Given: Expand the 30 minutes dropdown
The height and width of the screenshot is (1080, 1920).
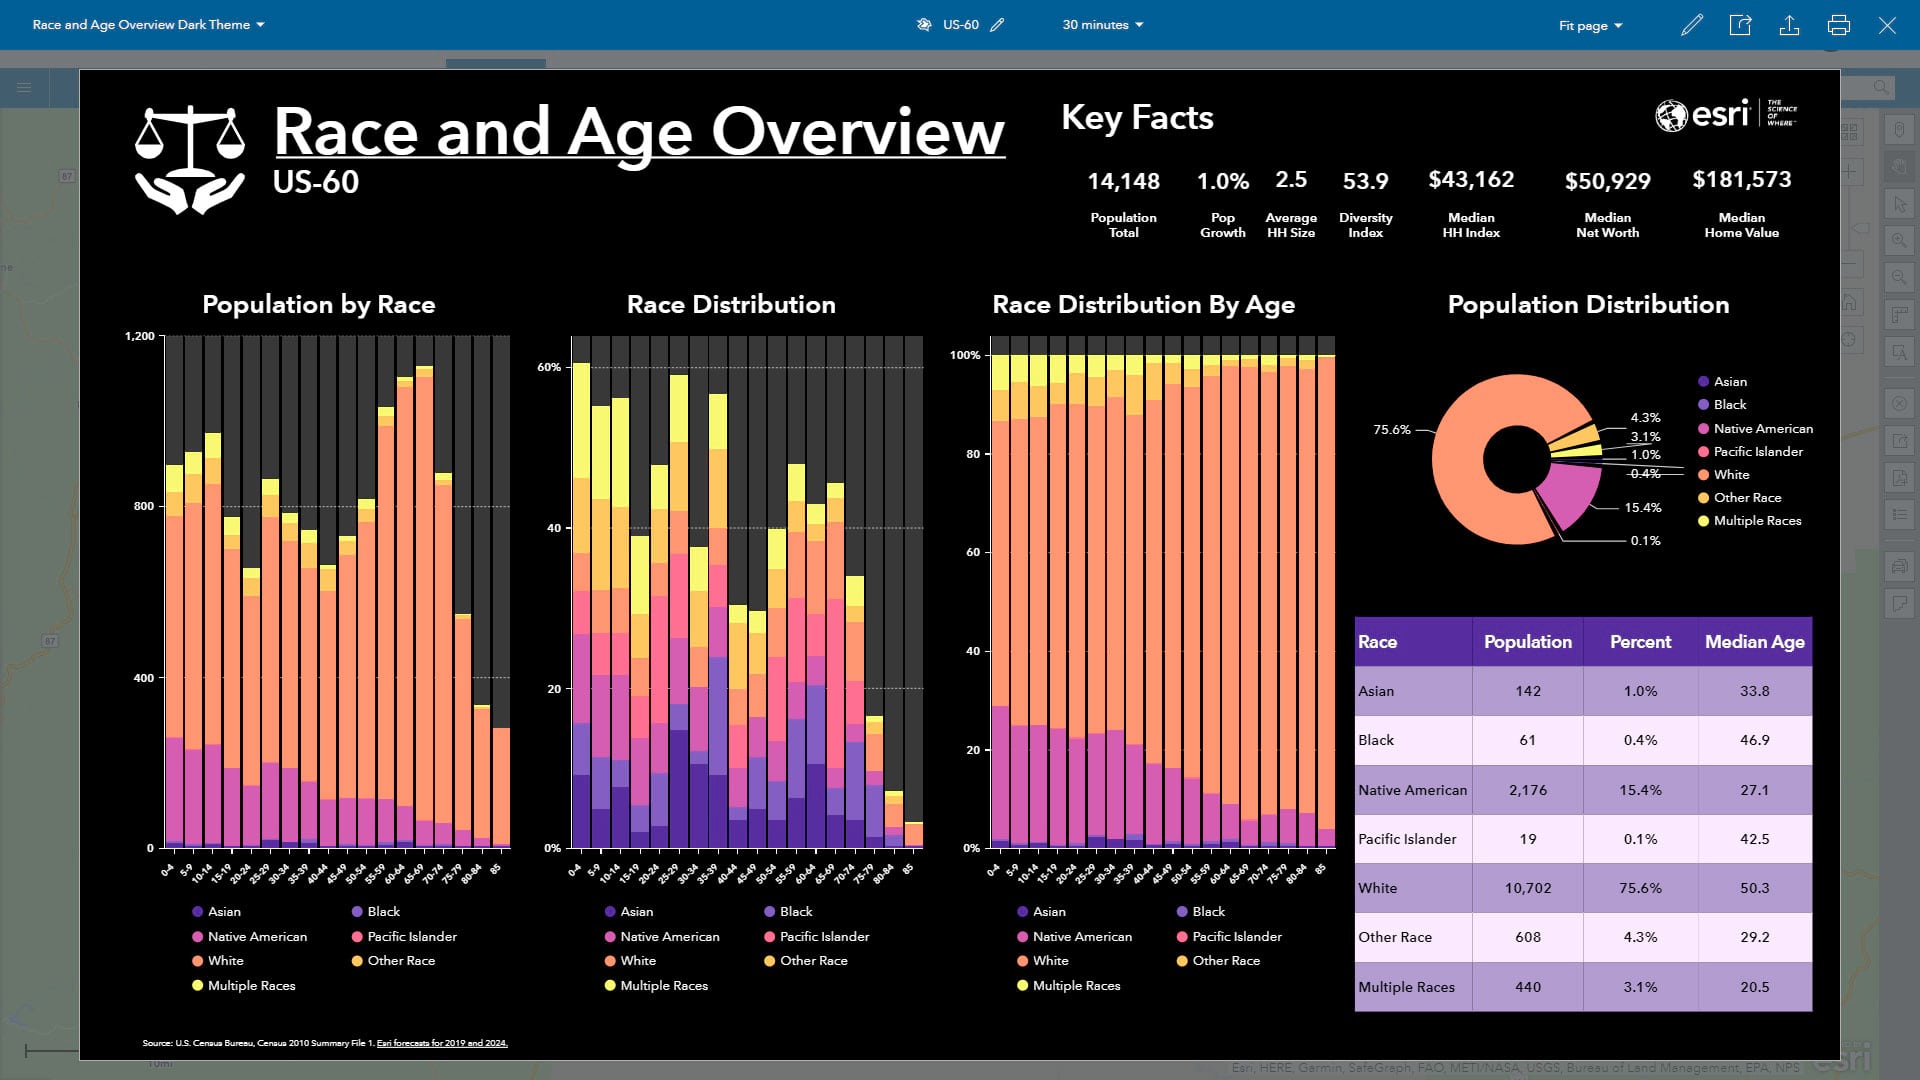Looking at the screenshot, I should pyautogui.click(x=1102, y=25).
